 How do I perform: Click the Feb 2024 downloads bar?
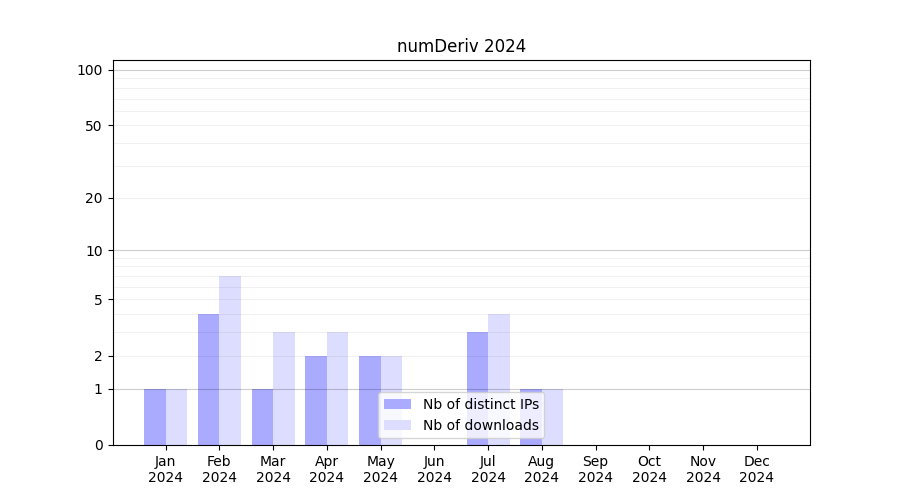click(230, 360)
